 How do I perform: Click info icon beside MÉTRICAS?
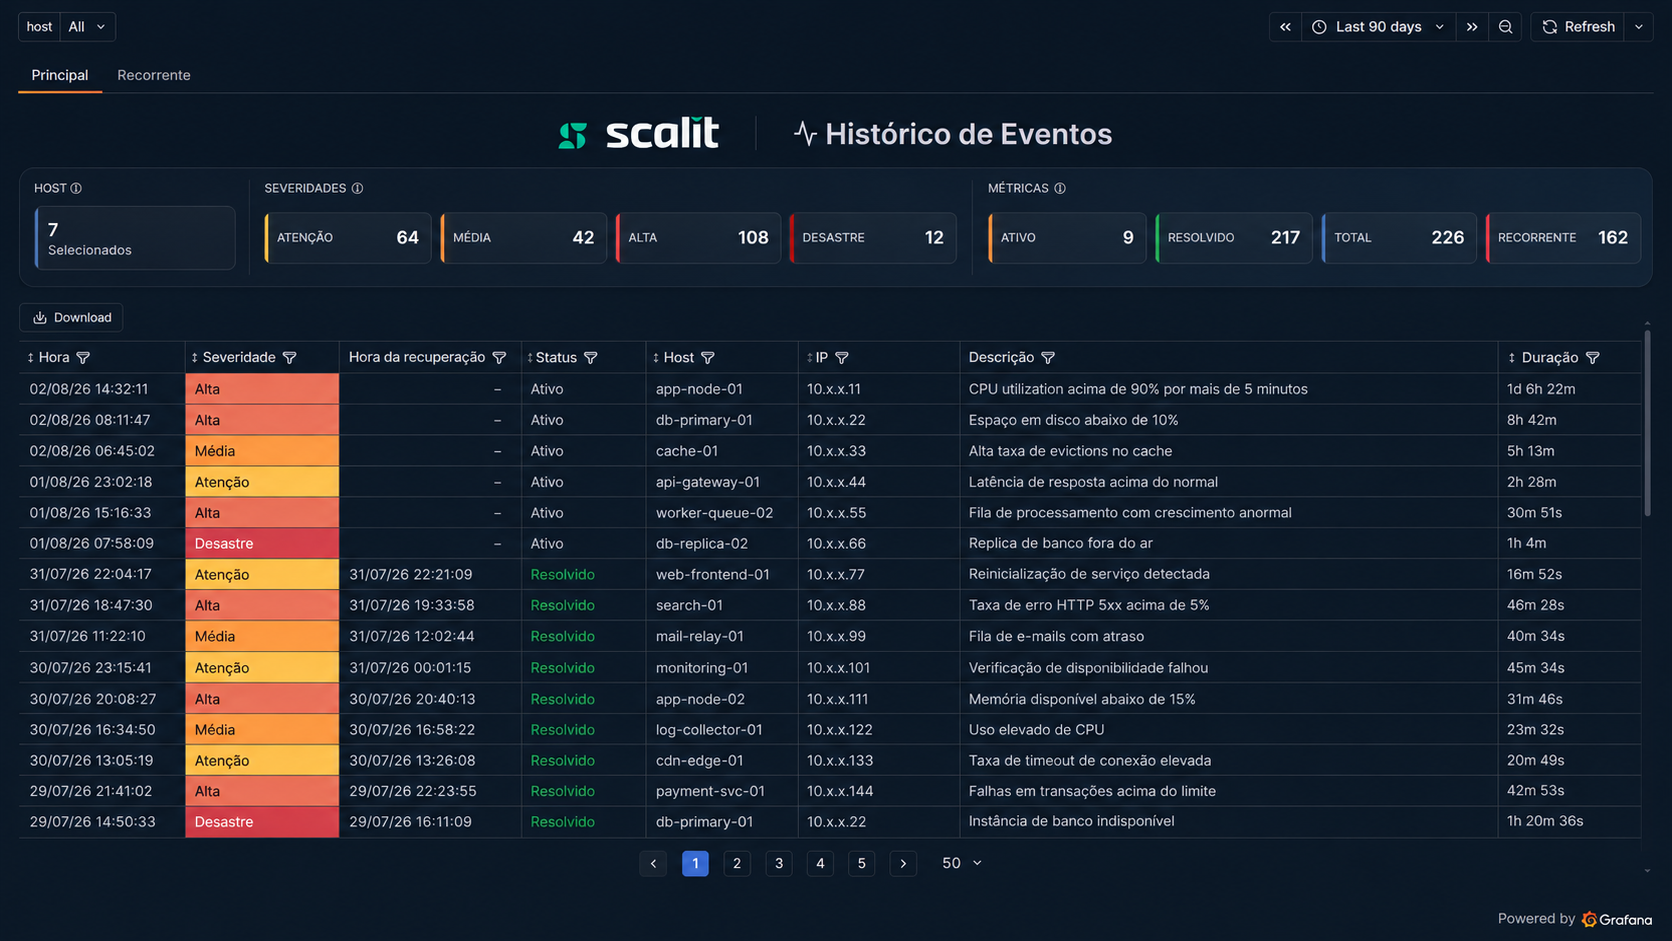click(x=1060, y=188)
